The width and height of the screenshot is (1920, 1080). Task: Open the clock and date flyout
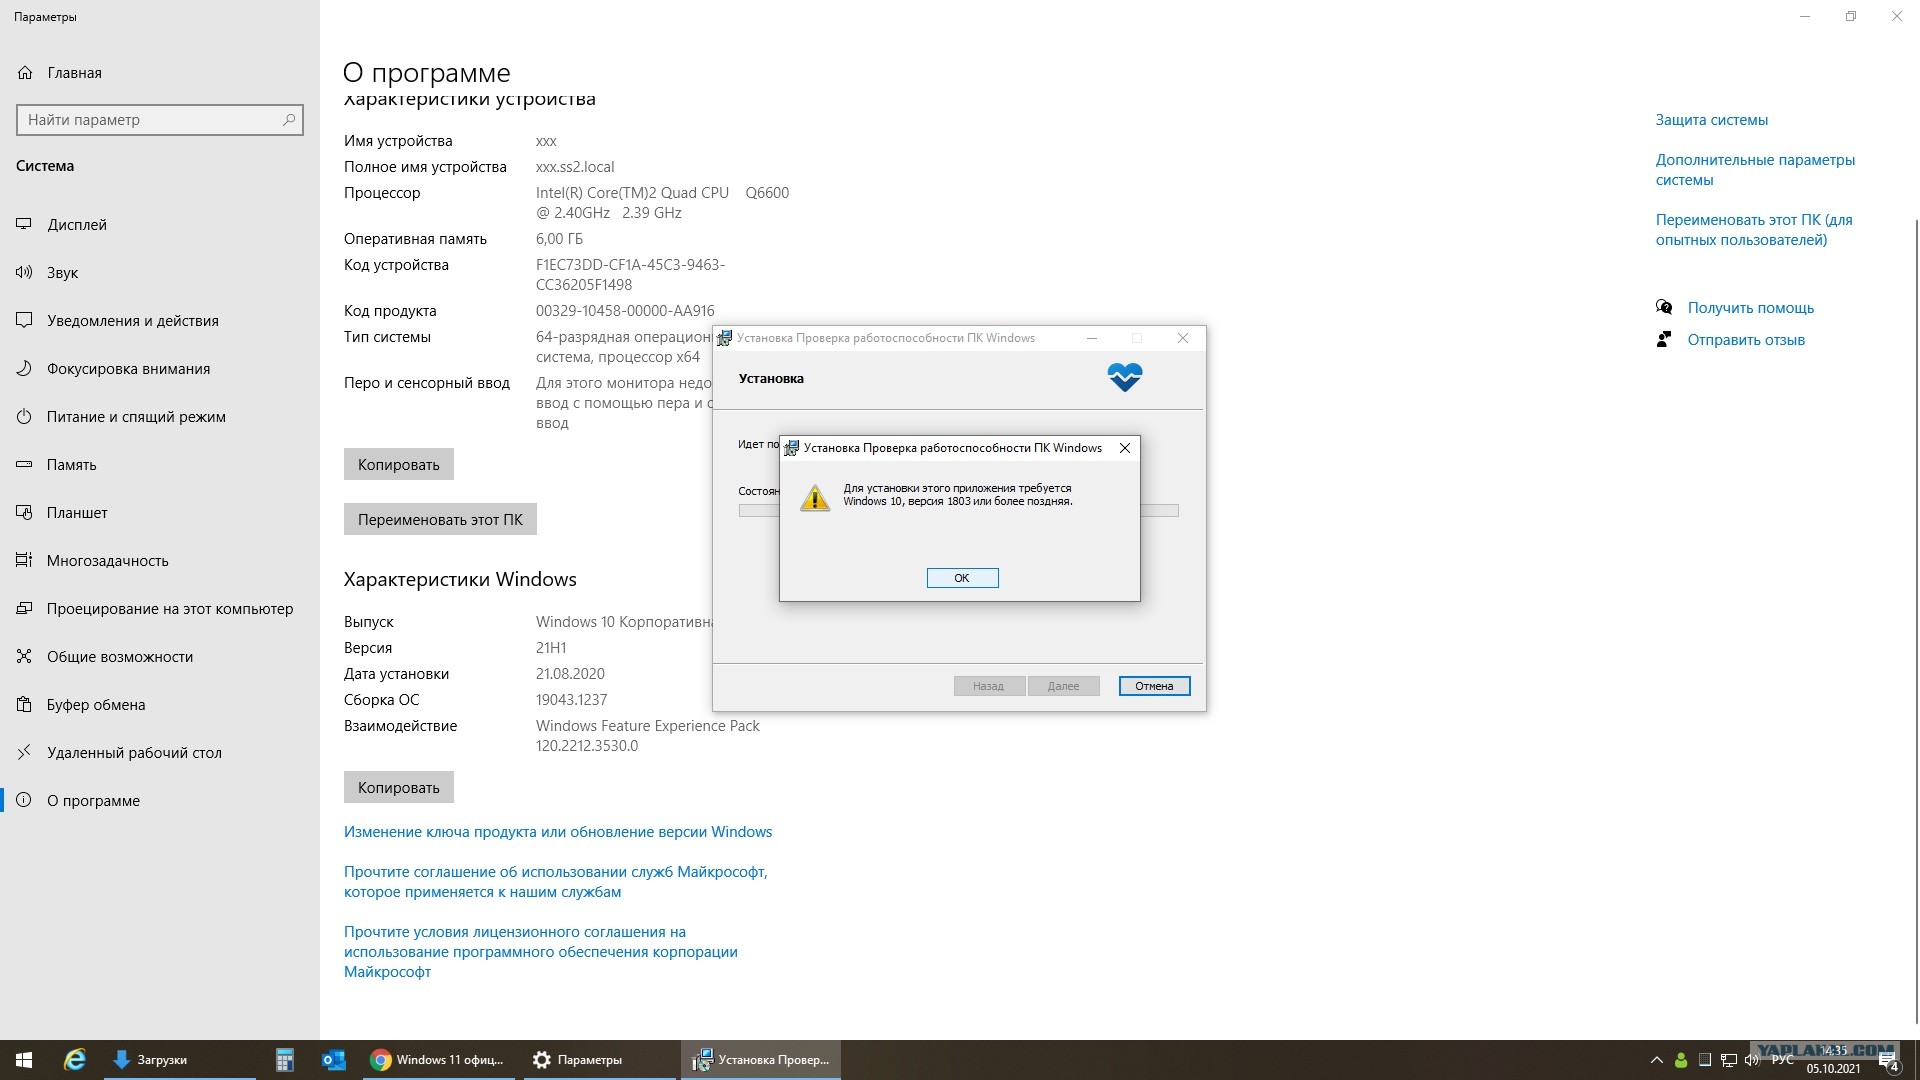(1833, 1060)
